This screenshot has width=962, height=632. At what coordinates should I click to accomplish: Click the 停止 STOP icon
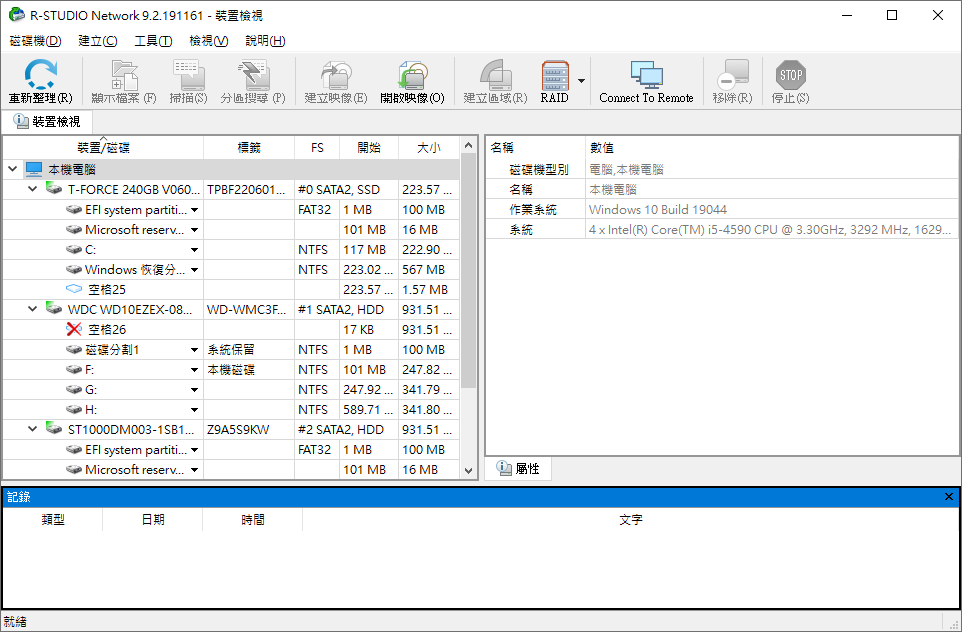tap(790, 75)
